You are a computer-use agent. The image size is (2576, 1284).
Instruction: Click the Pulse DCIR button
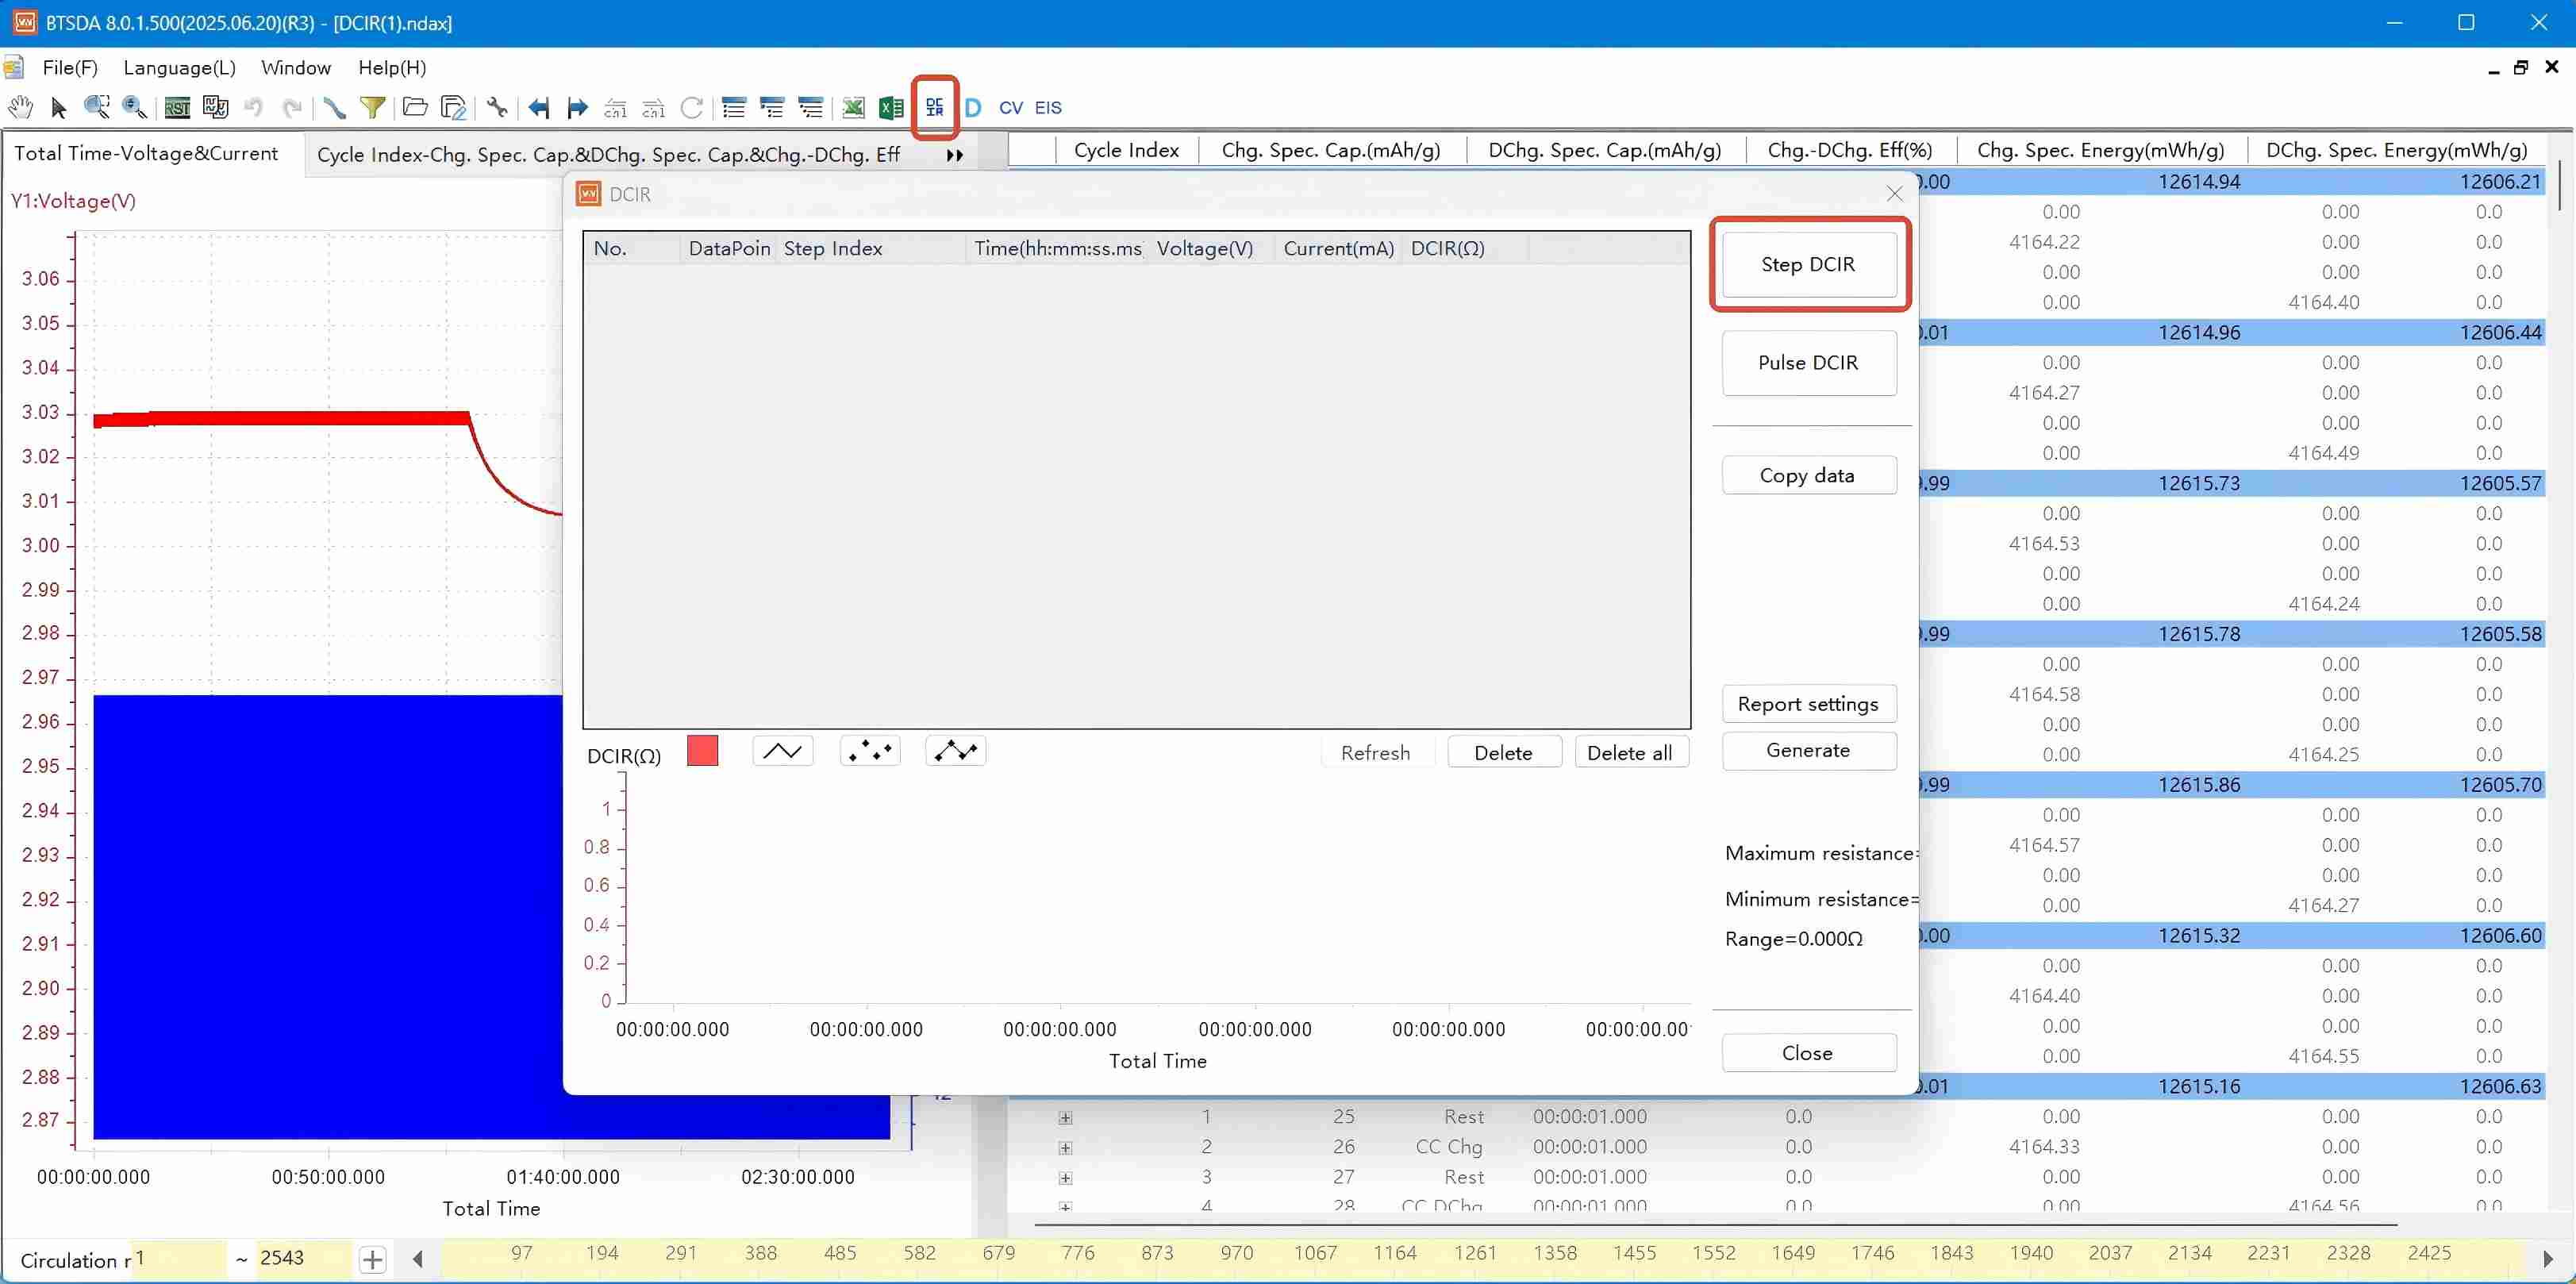tap(1808, 362)
